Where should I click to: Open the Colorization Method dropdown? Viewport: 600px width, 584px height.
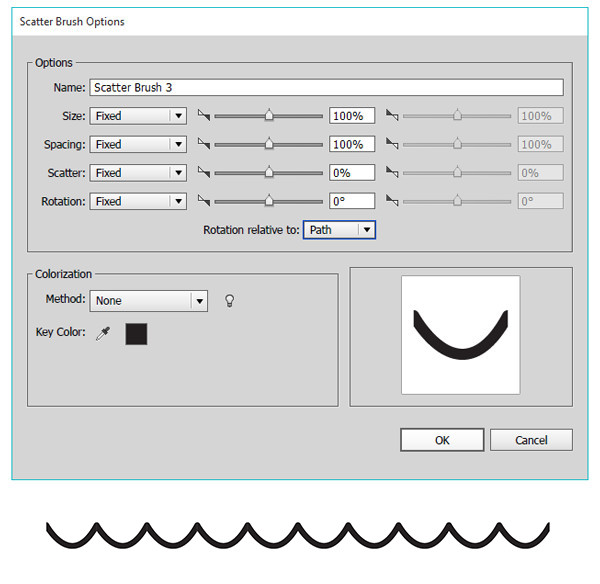pyautogui.click(x=149, y=301)
